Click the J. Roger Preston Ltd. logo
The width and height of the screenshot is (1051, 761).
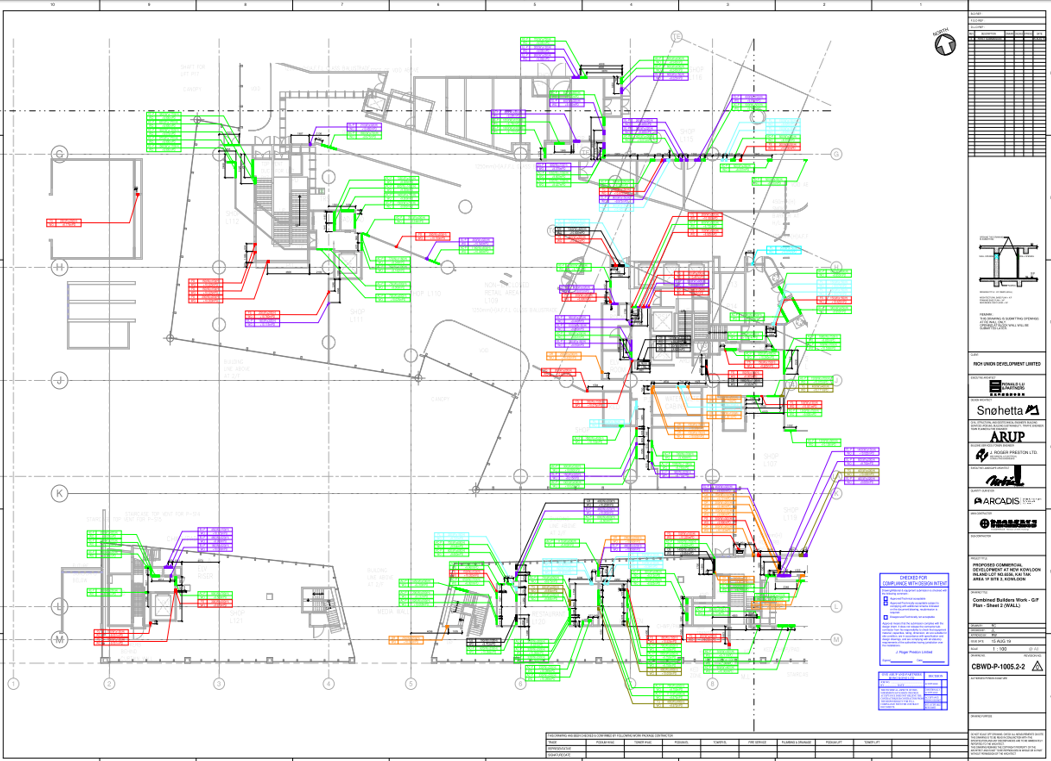tap(1007, 456)
